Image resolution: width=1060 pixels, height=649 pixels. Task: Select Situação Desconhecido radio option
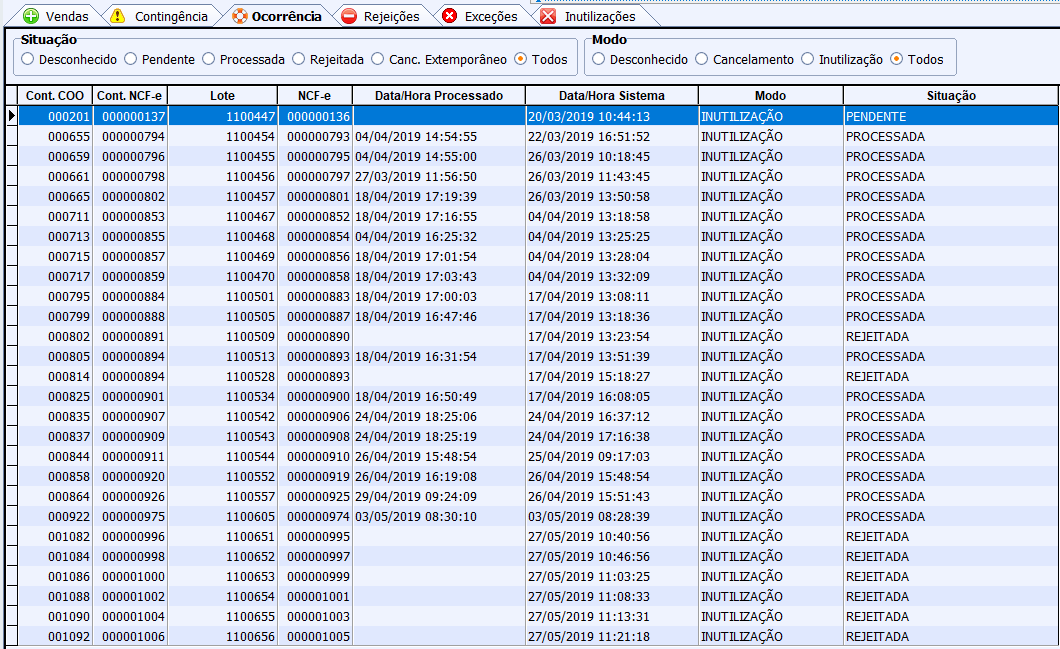[70, 59]
